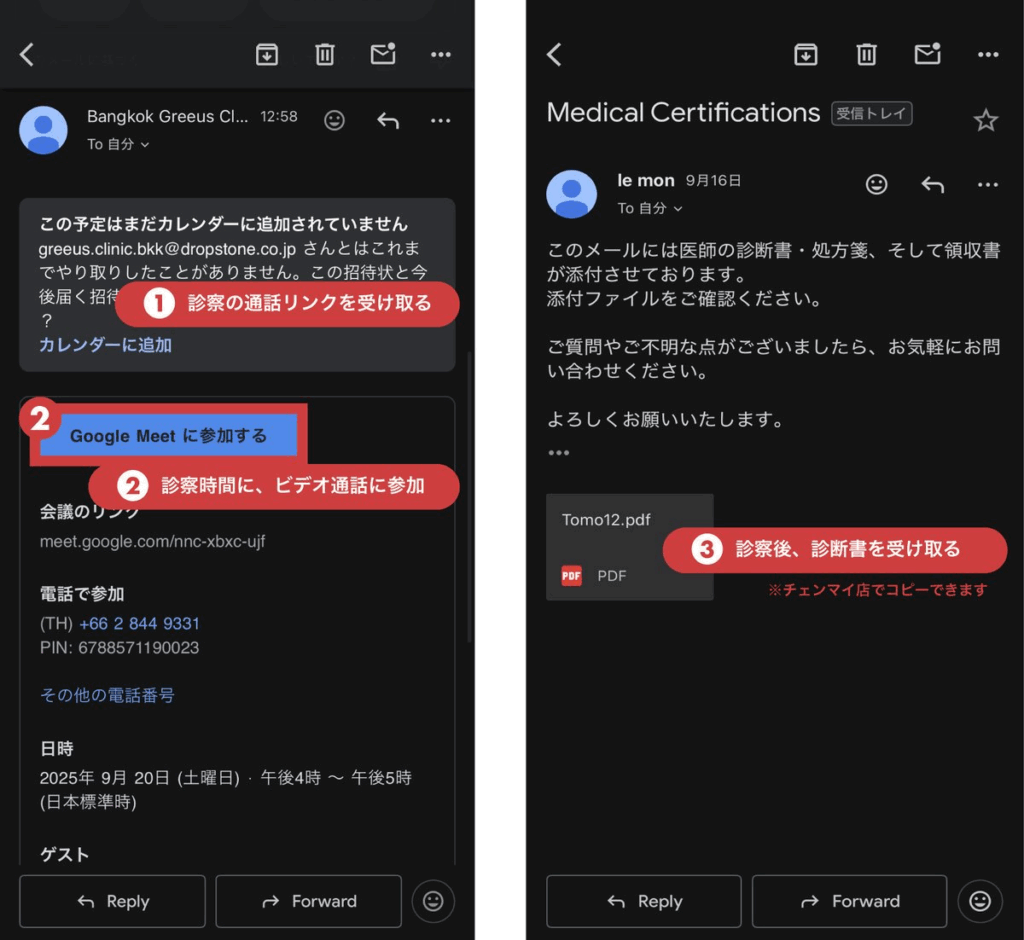The image size is (1024, 940).
Task: Show trimmed content dots below よろしくお願いいたします
Action: [558, 453]
